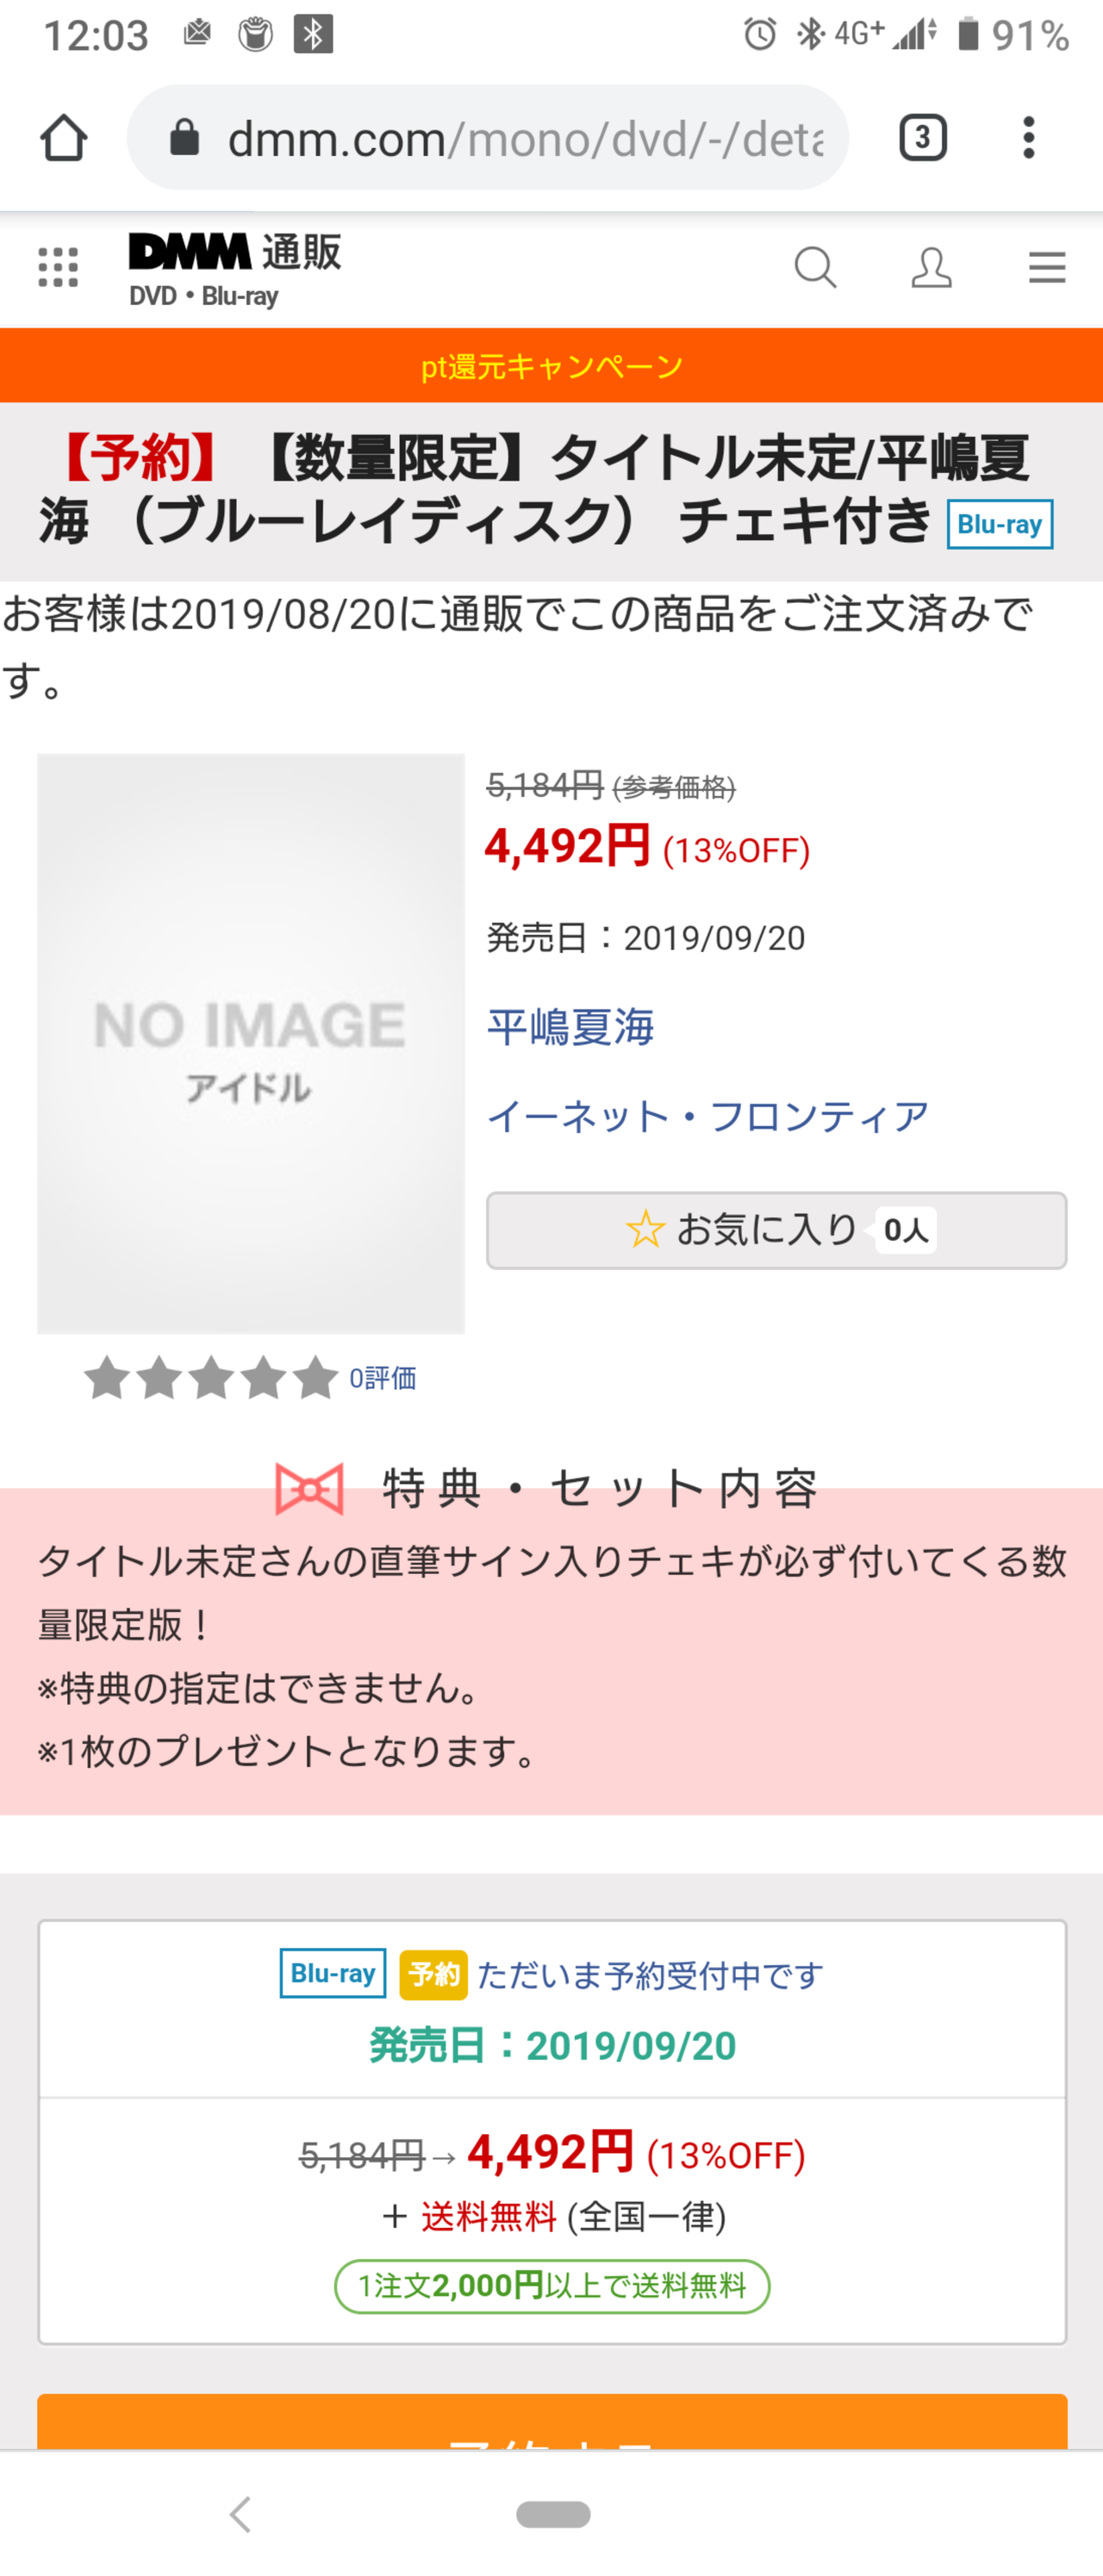Tap the Android home pill
This screenshot has width=1103, height=2576.
[553, 2514]
